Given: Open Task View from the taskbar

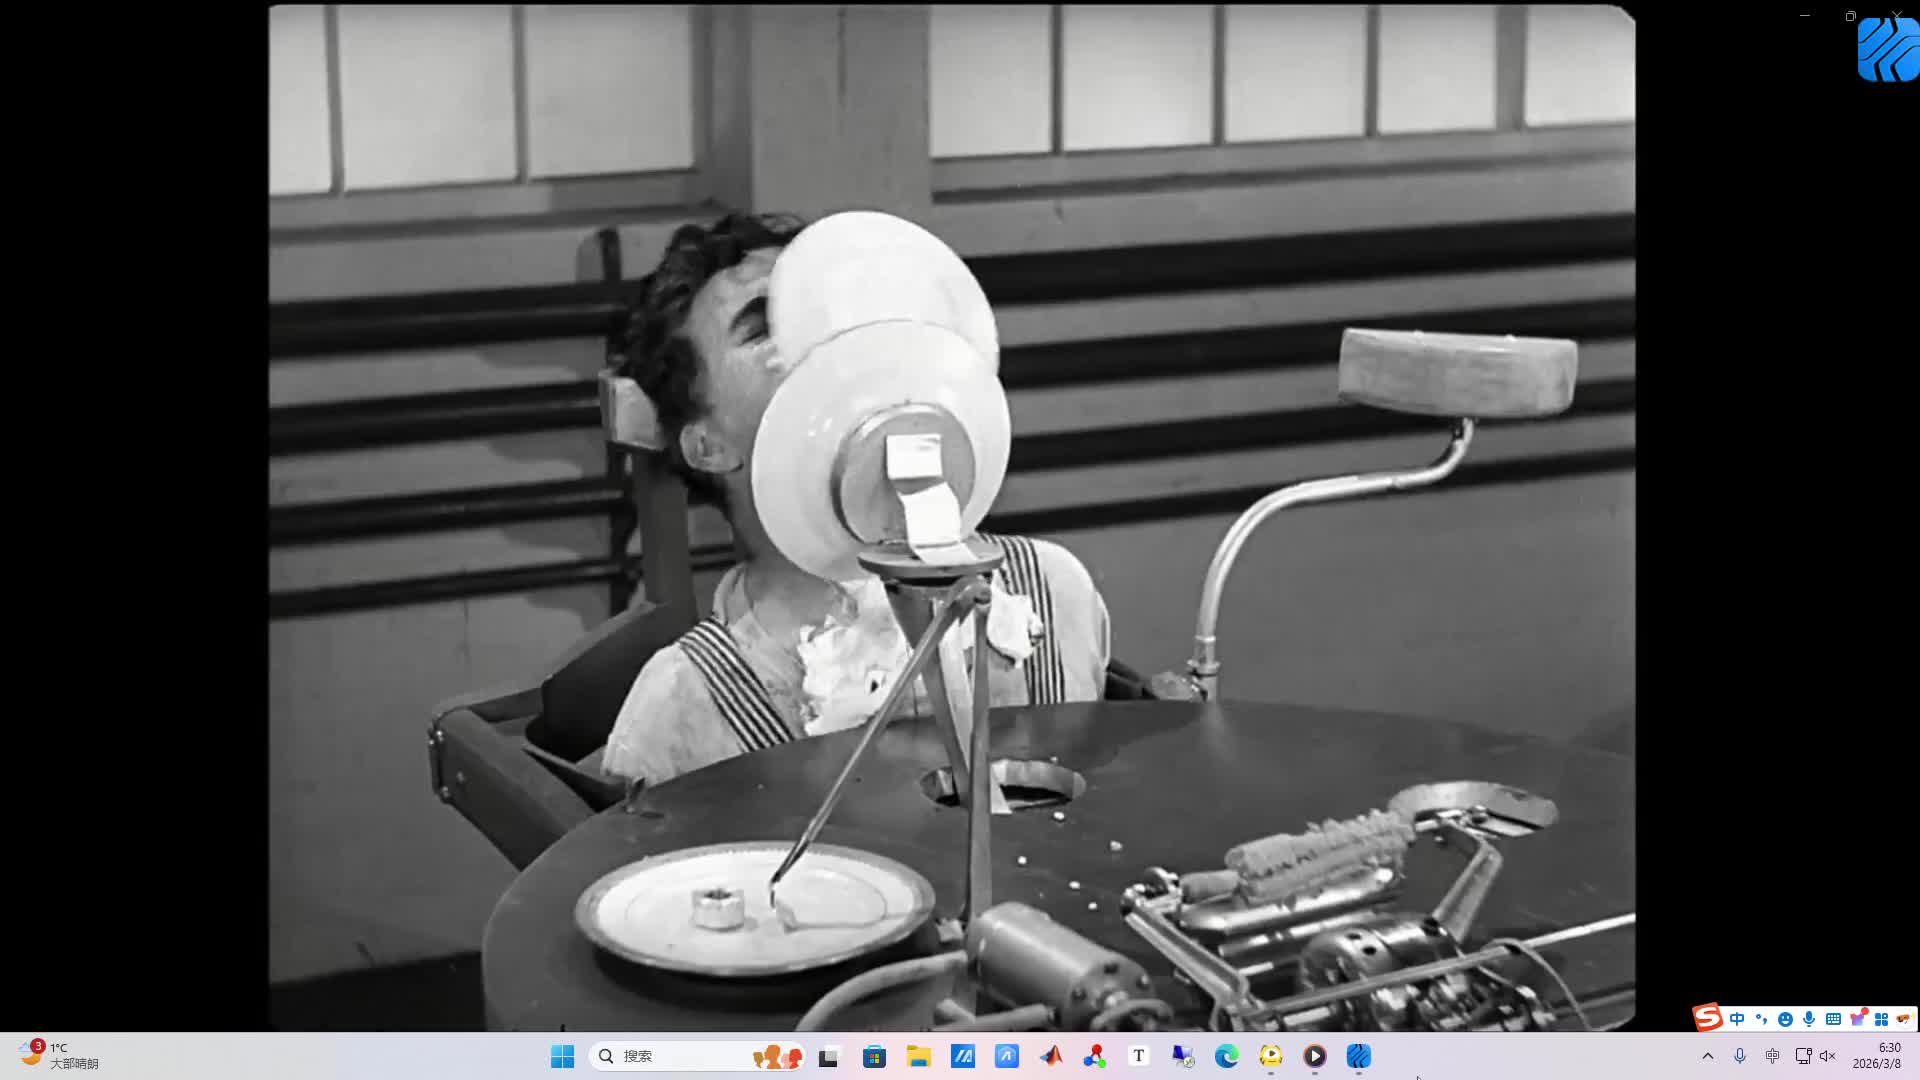Looking at the screenshot, I should click(828, 1056).
